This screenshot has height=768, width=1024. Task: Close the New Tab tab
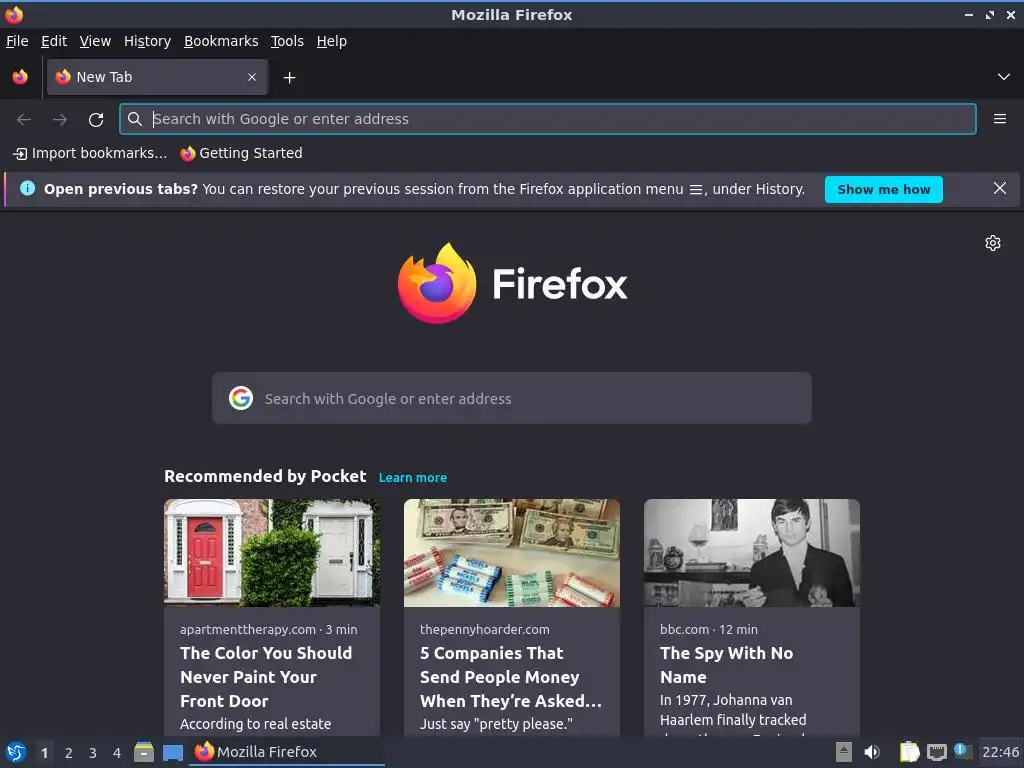click(x=252, y=77)
